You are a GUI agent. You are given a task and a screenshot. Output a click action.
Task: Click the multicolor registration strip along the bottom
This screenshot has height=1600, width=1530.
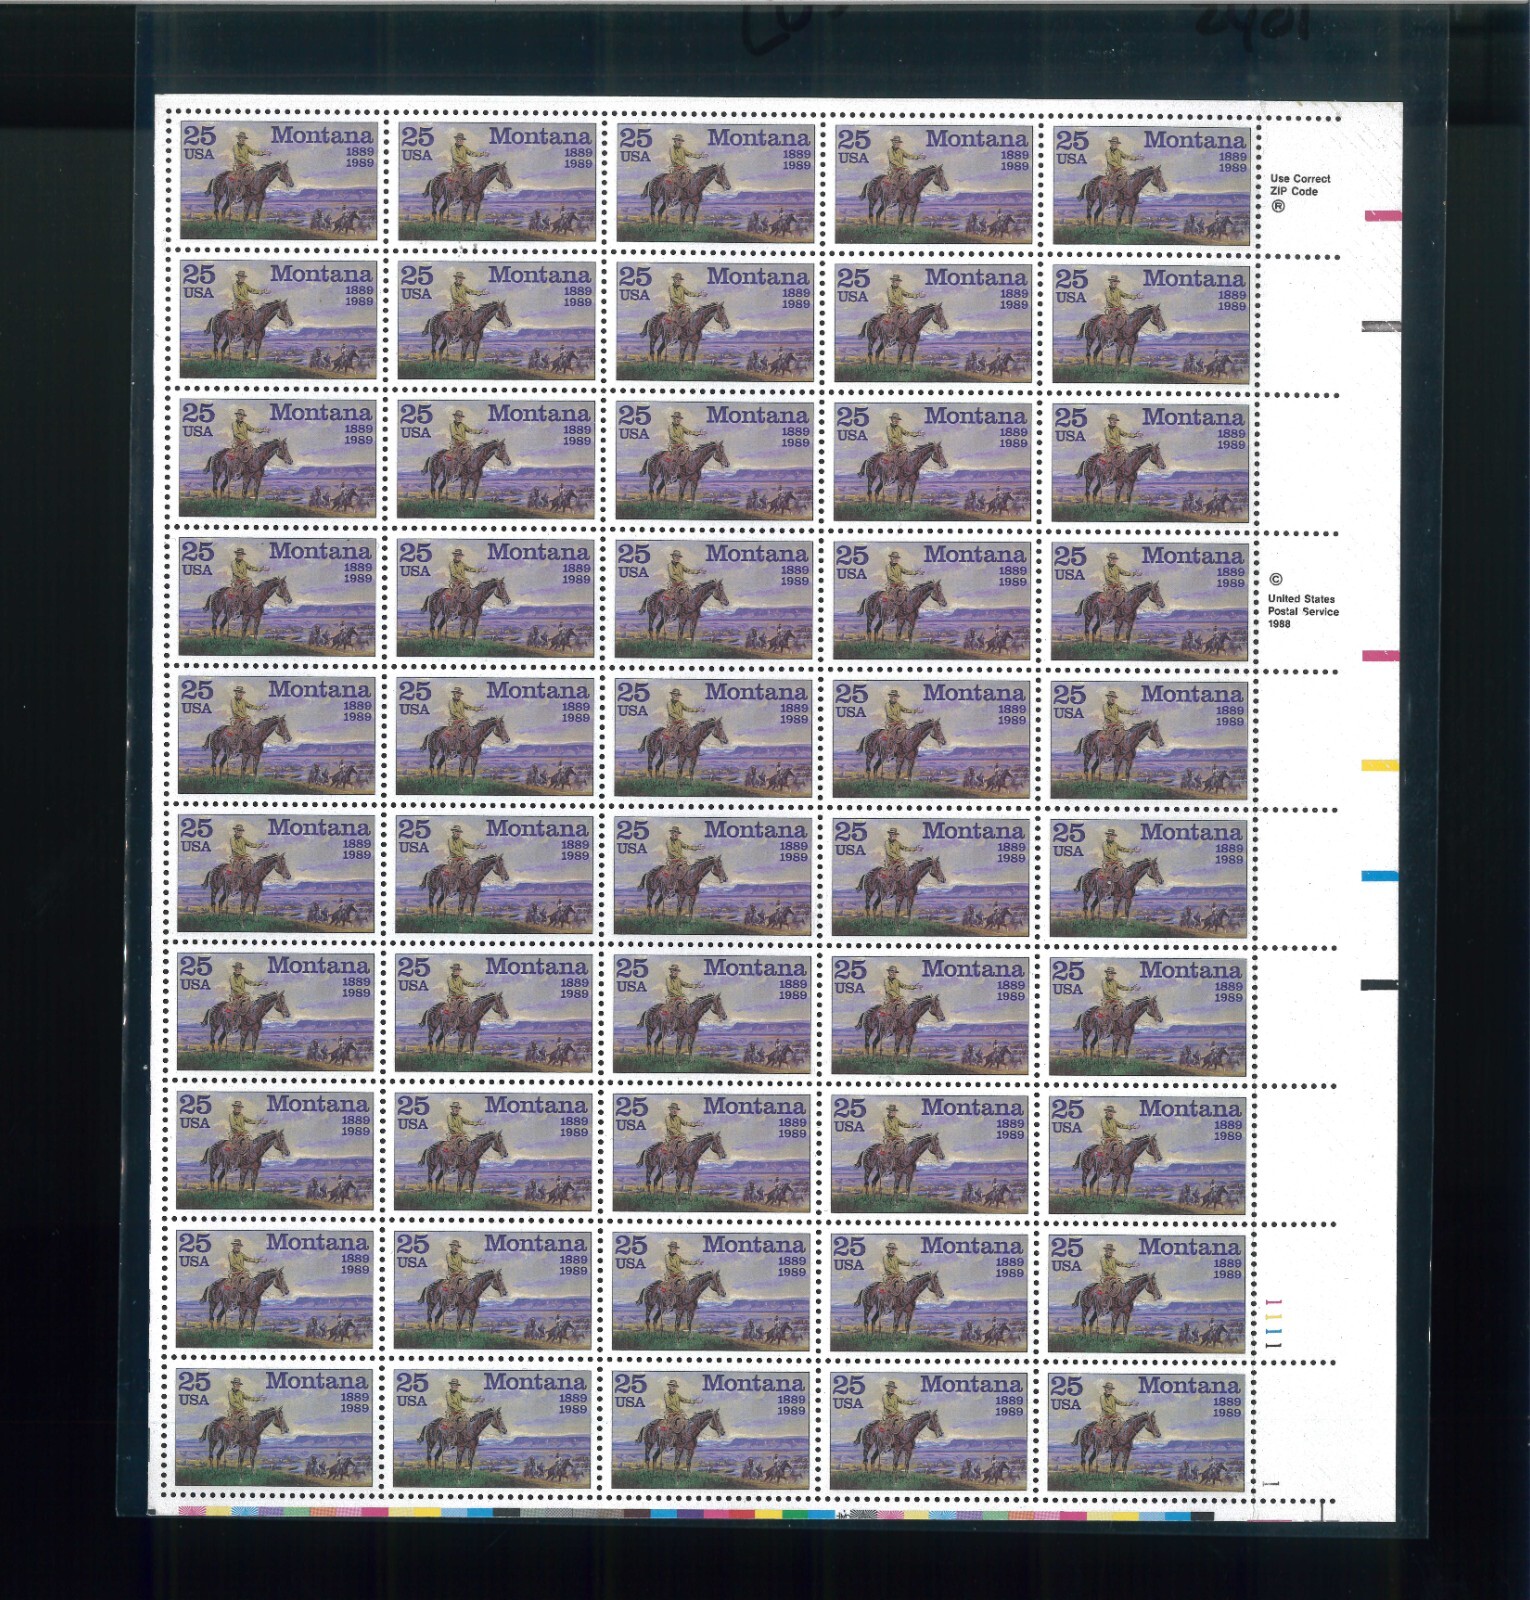[695, 1513]
